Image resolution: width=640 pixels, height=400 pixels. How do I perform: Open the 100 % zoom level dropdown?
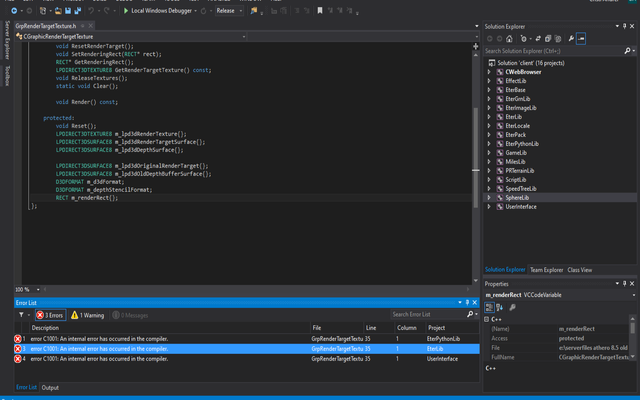pyautogui.click(x=38, y=289)
